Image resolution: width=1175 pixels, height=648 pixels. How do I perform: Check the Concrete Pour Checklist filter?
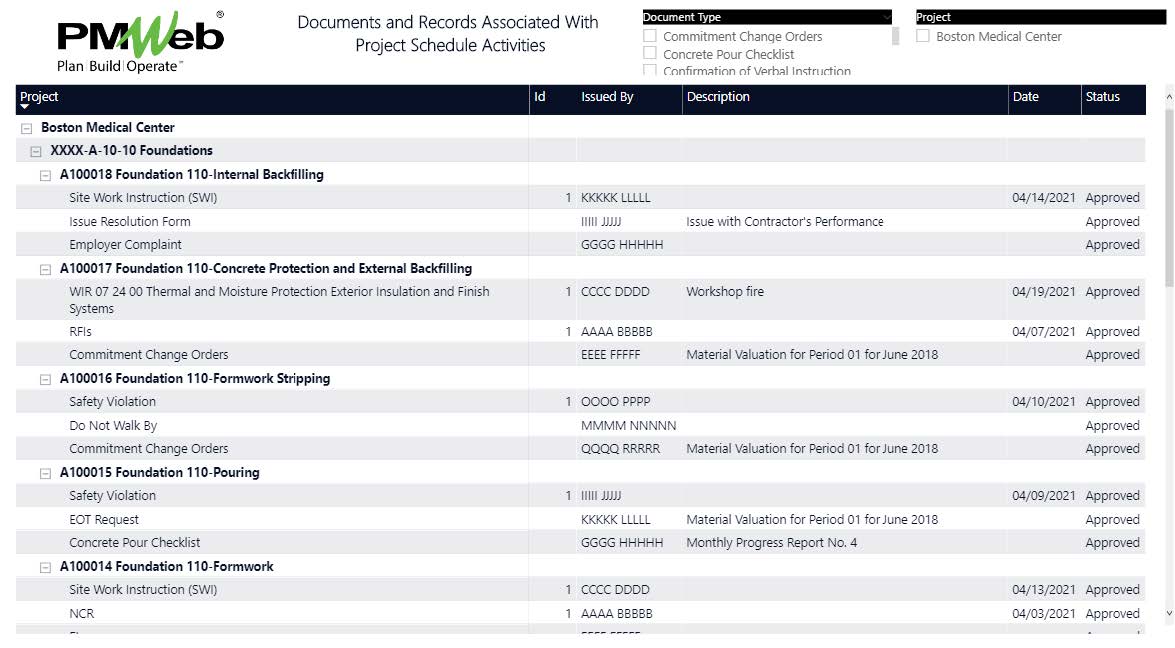[651, 54]
